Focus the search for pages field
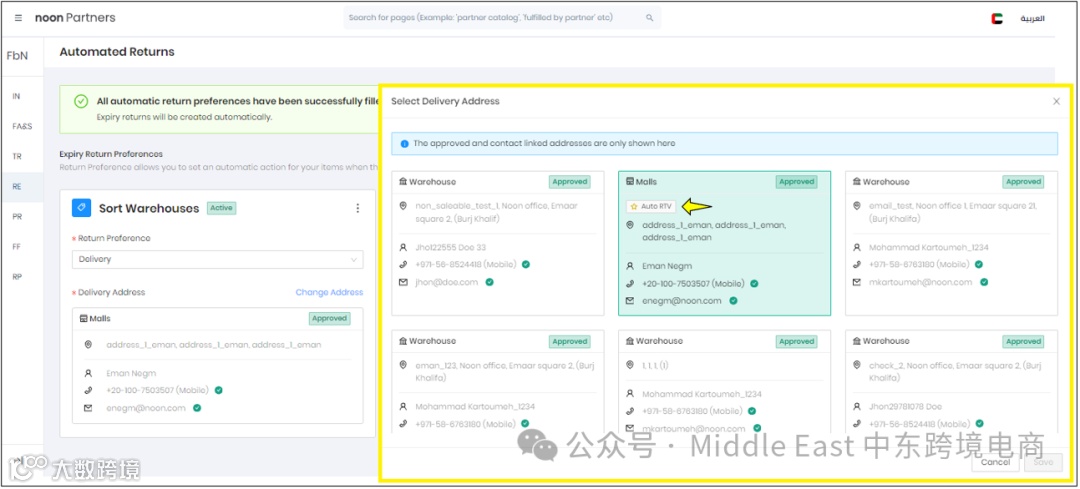This screenshot has height=489, width=1080. [x=502, y=18]
